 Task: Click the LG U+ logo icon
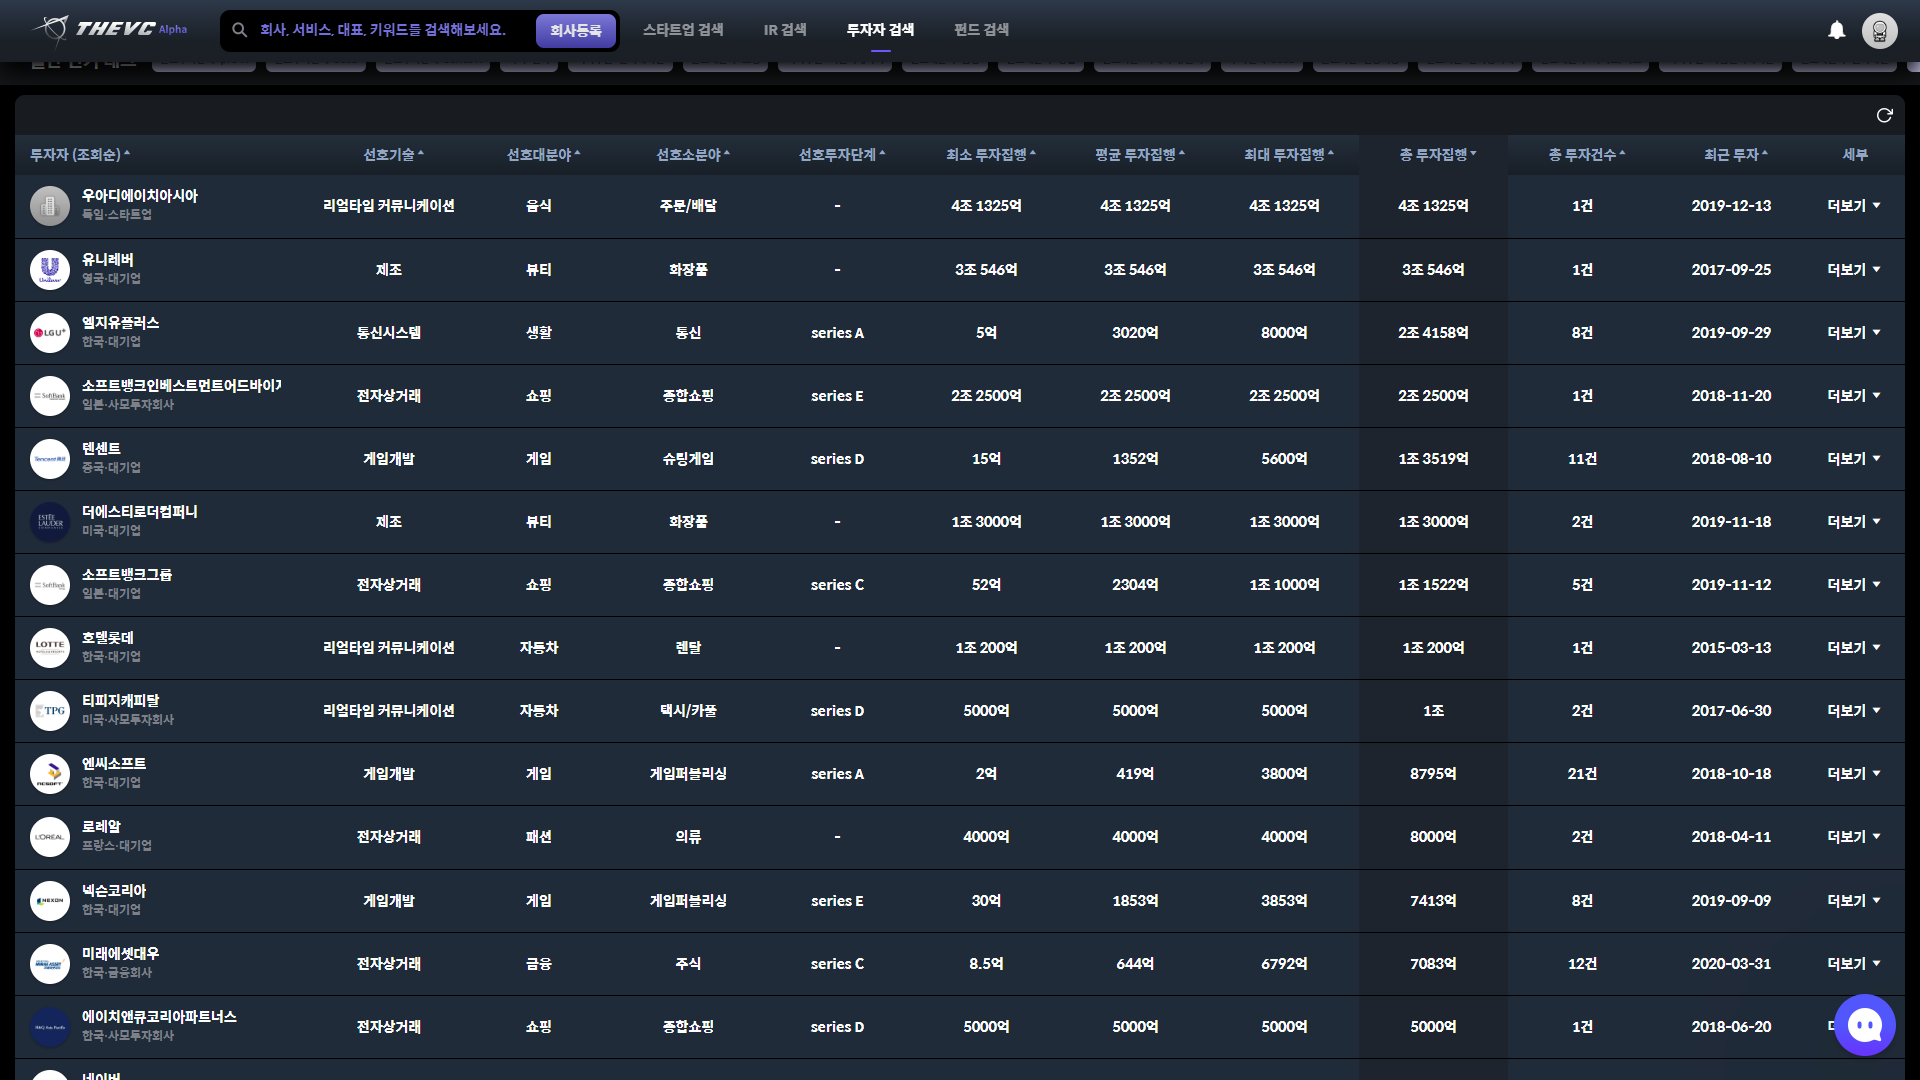click(50, 333)
